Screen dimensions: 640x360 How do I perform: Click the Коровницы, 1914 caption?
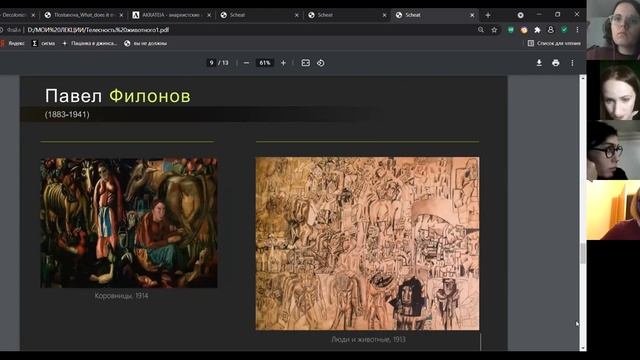point(121,296)
